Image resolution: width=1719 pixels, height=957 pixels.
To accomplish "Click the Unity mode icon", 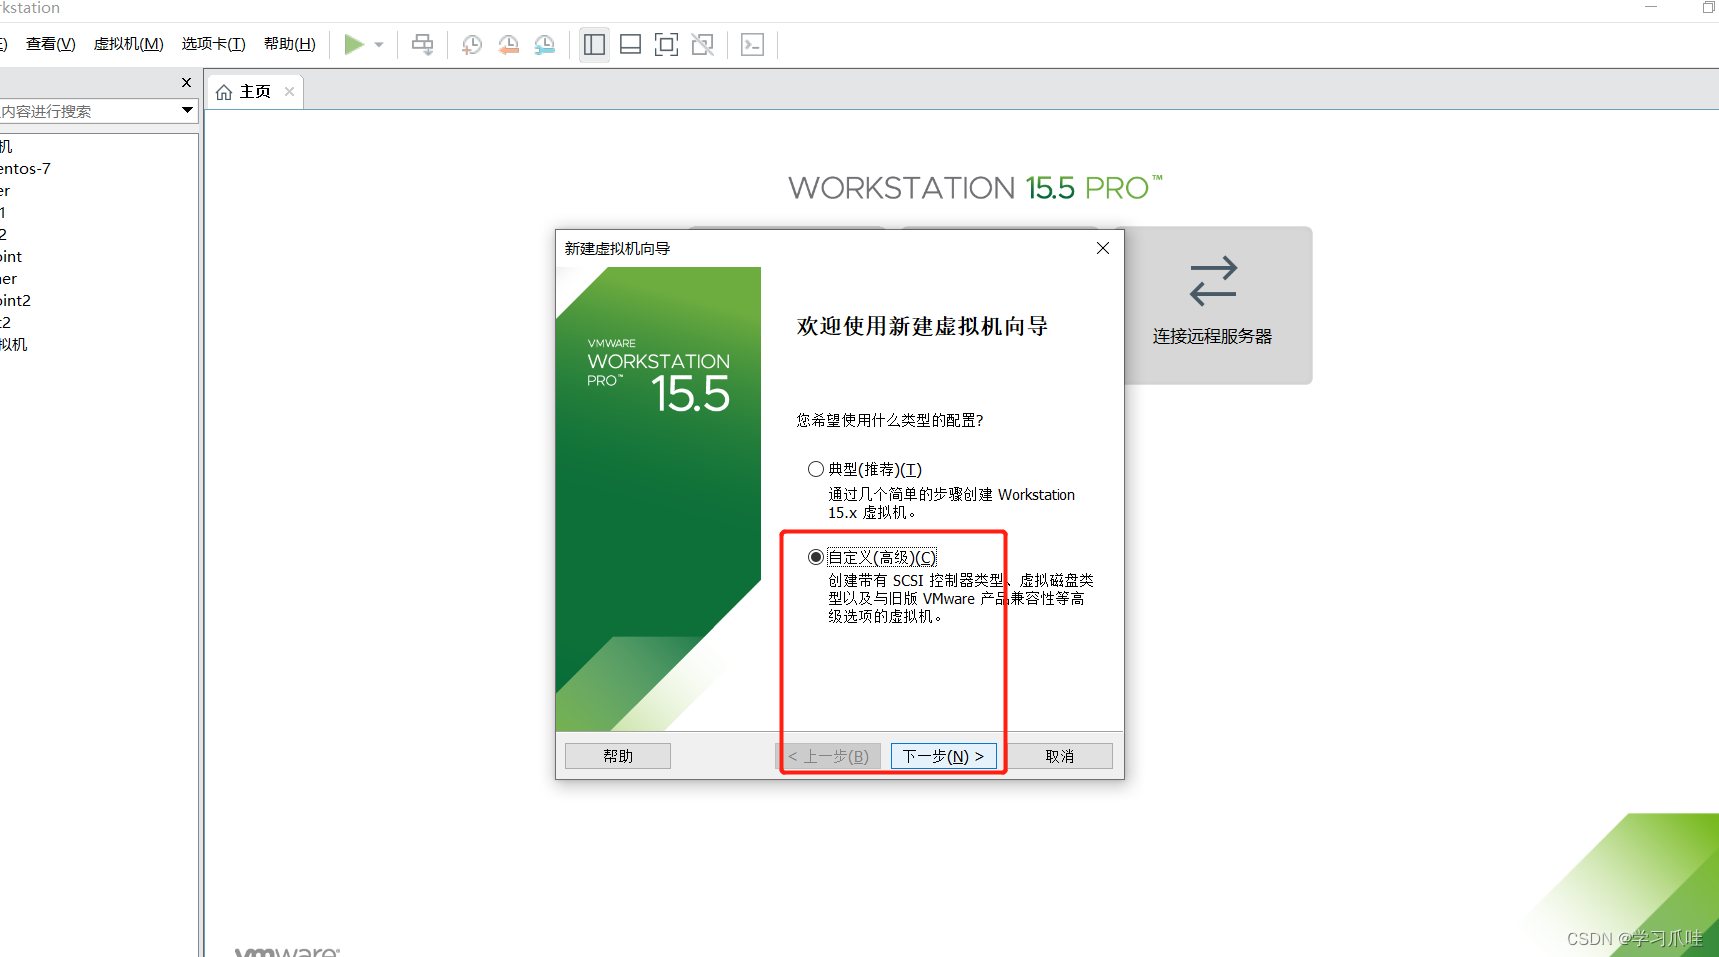I will 703,45.
